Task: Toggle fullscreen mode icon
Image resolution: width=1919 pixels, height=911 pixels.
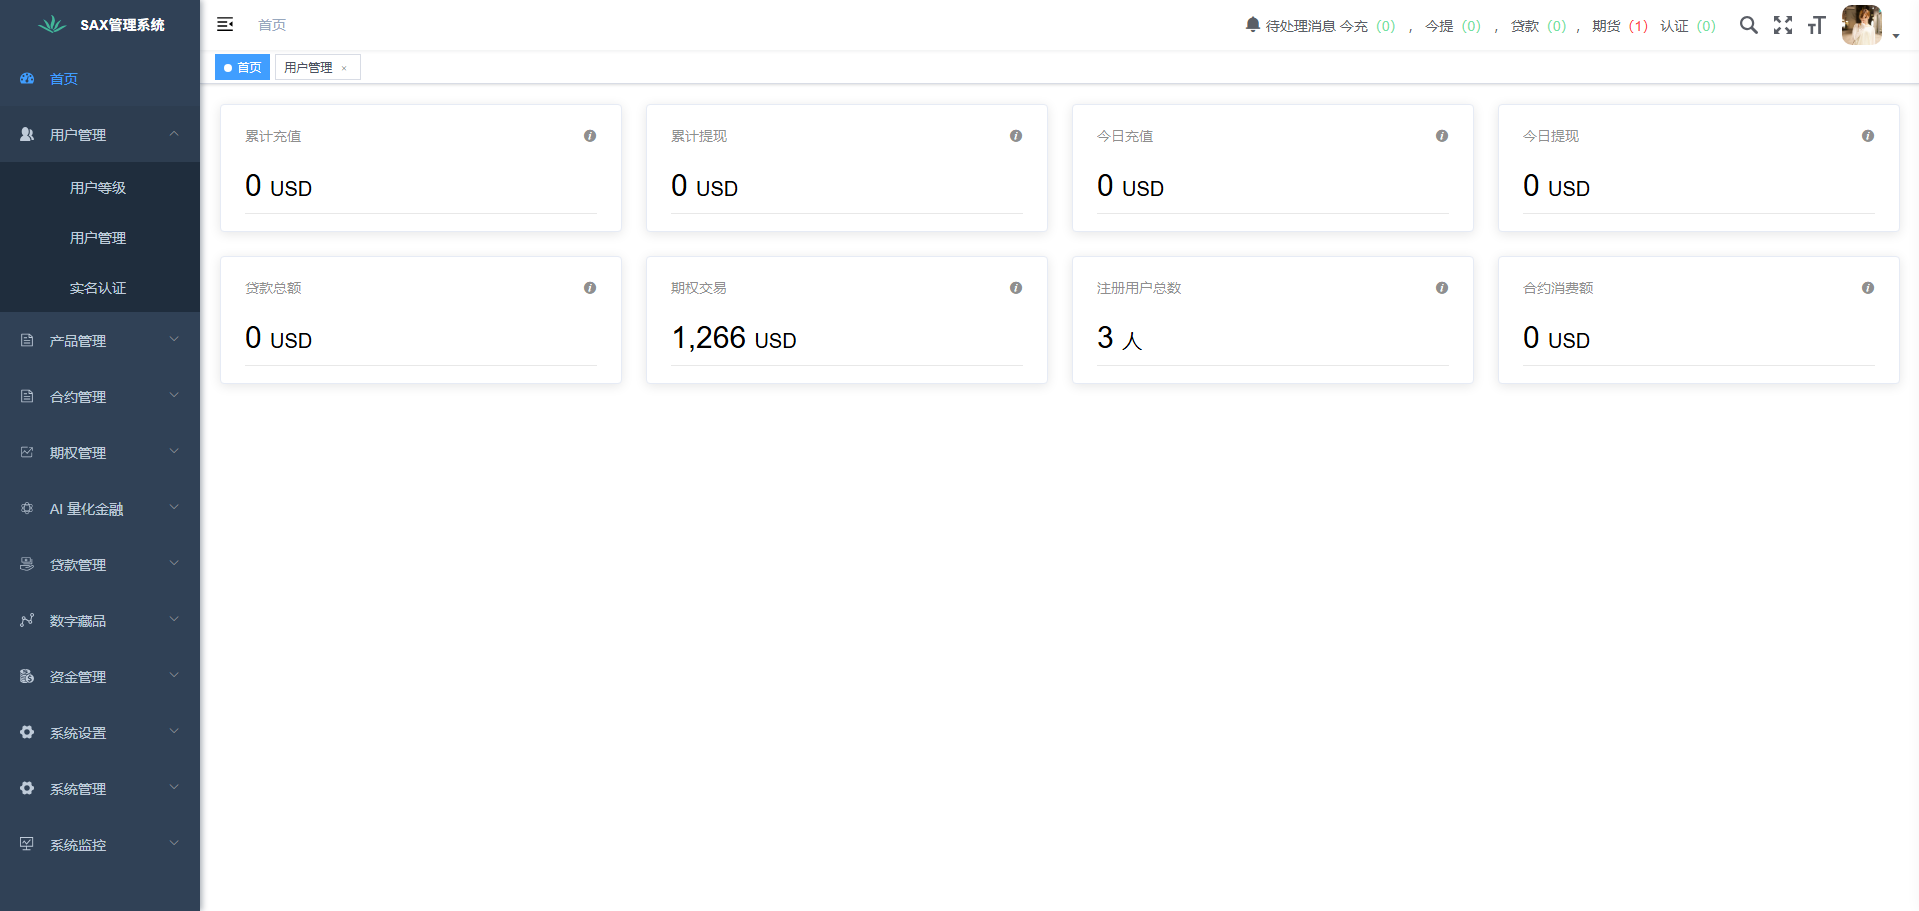Action: (x=1783, y=25)
